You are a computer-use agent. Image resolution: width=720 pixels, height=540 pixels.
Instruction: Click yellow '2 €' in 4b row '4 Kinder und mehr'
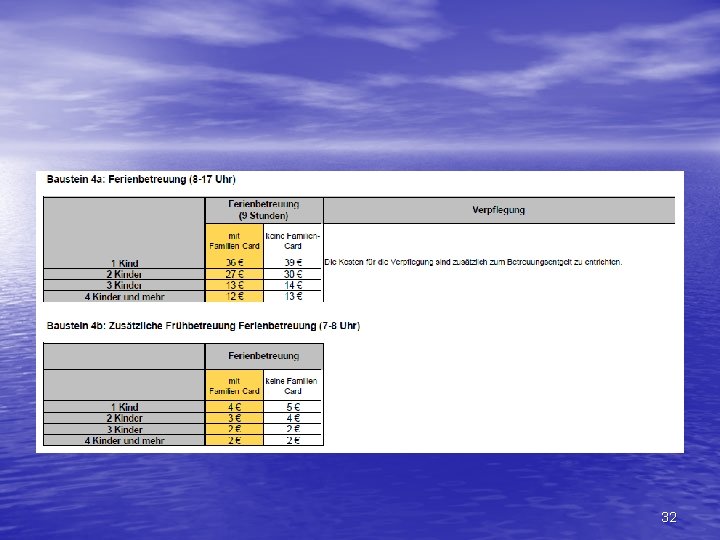234,440
